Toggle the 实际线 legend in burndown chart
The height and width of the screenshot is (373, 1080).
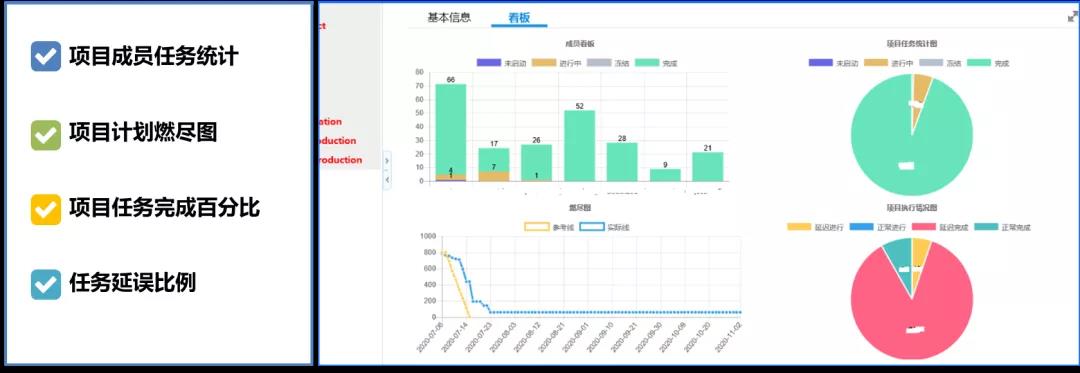[x=604, y=226]
